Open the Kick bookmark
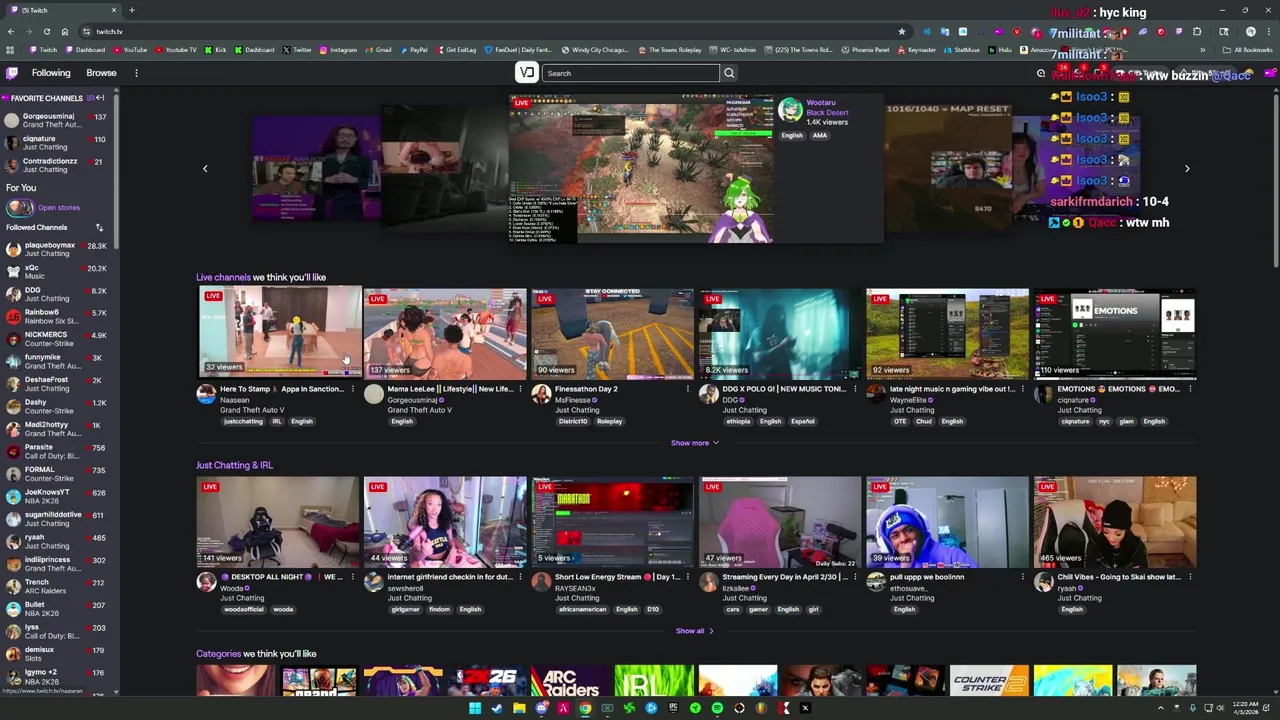 215,50
